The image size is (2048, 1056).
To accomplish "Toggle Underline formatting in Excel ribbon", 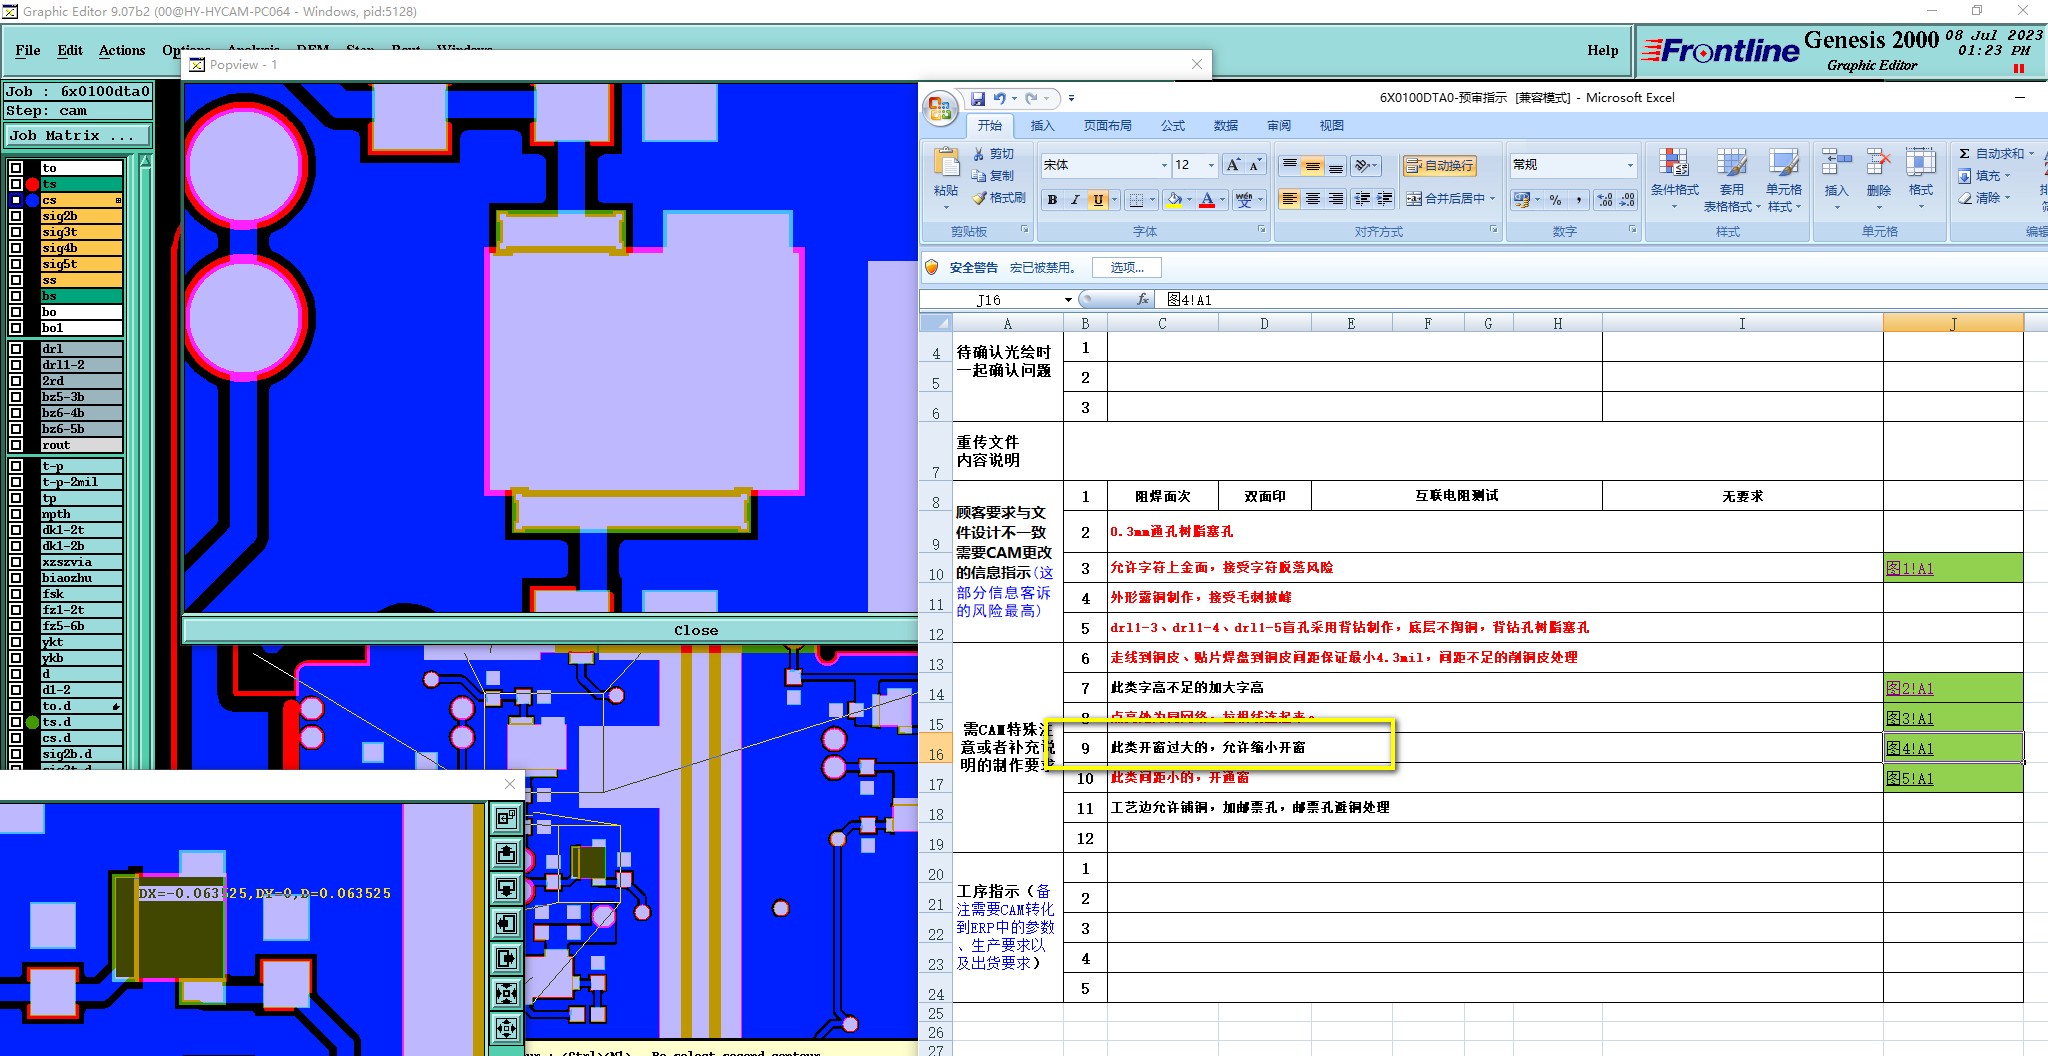I will click(x=1098, y=200).
